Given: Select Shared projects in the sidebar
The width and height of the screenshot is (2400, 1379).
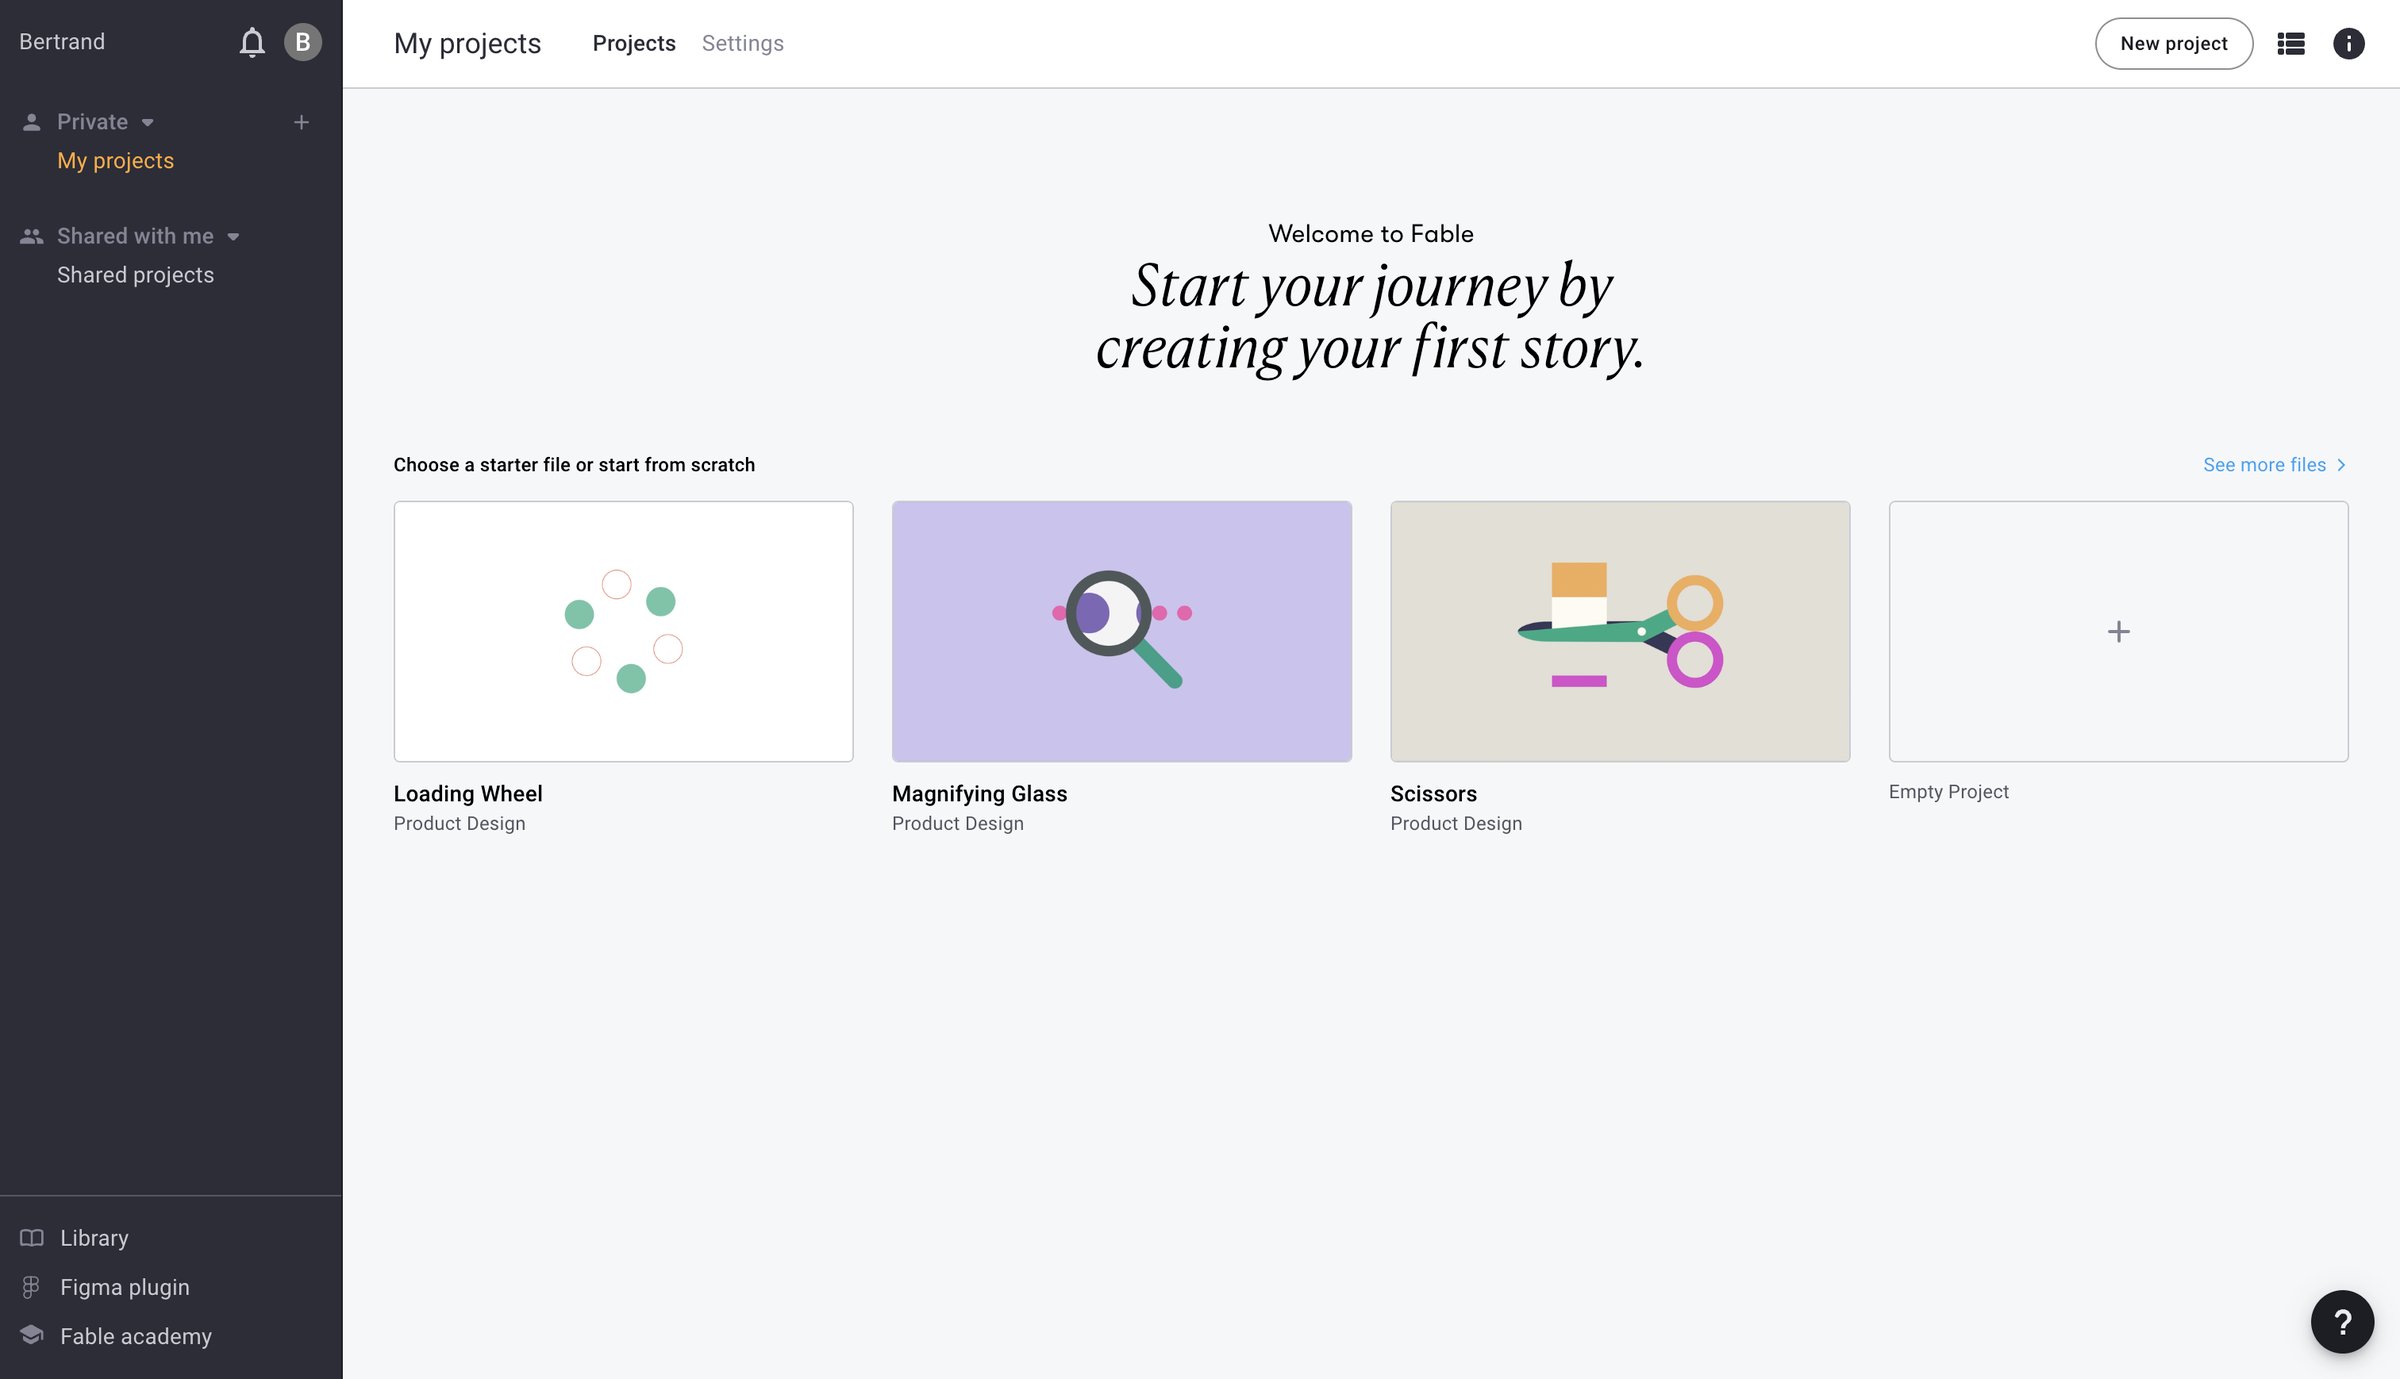Looking at the screenshot, I should pos(135,275).
